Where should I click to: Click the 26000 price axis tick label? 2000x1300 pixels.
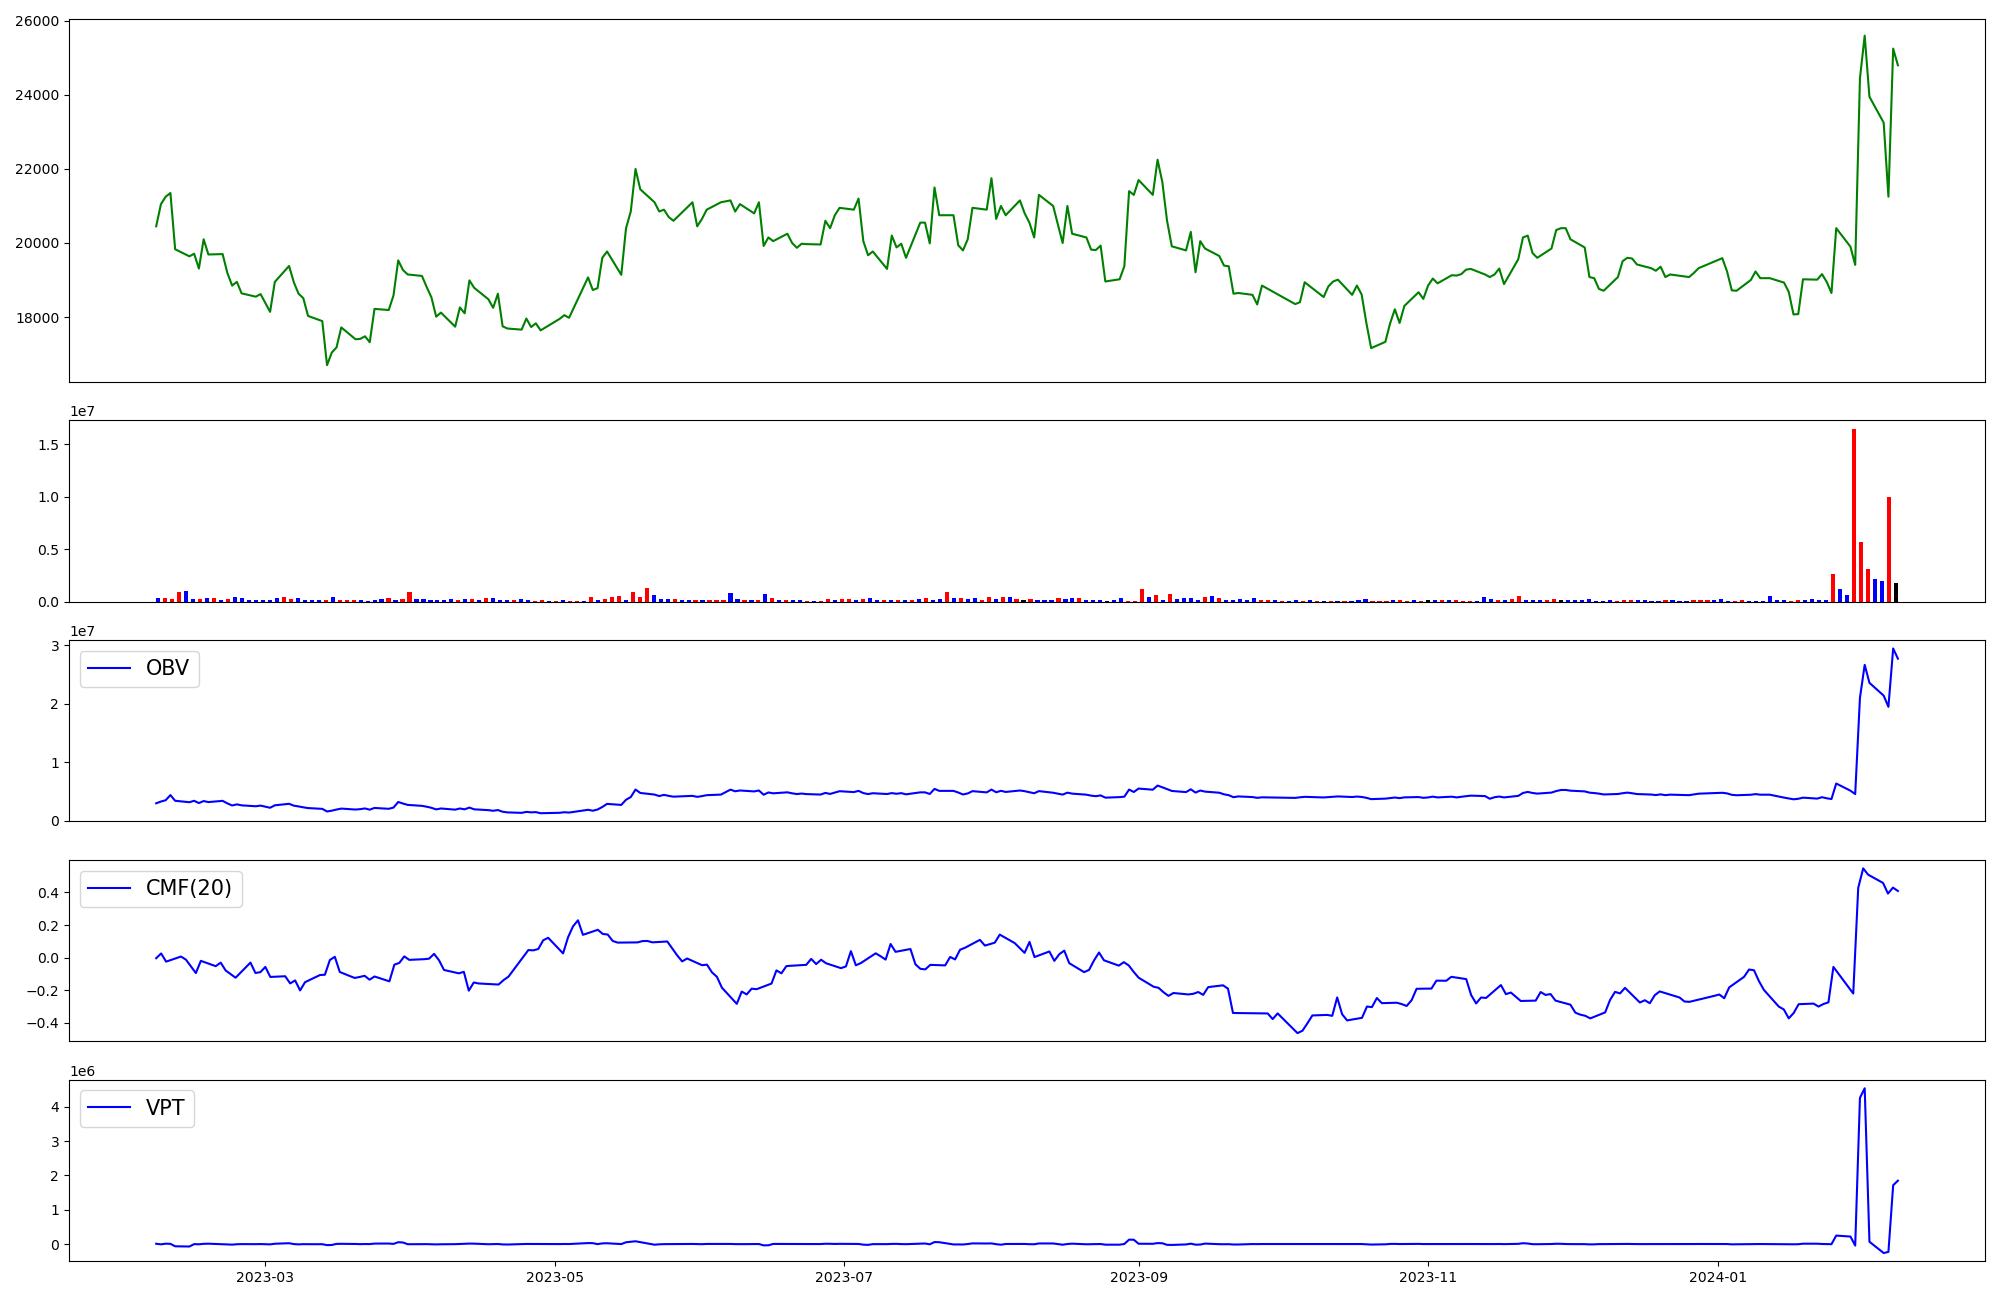click(36, 21)
